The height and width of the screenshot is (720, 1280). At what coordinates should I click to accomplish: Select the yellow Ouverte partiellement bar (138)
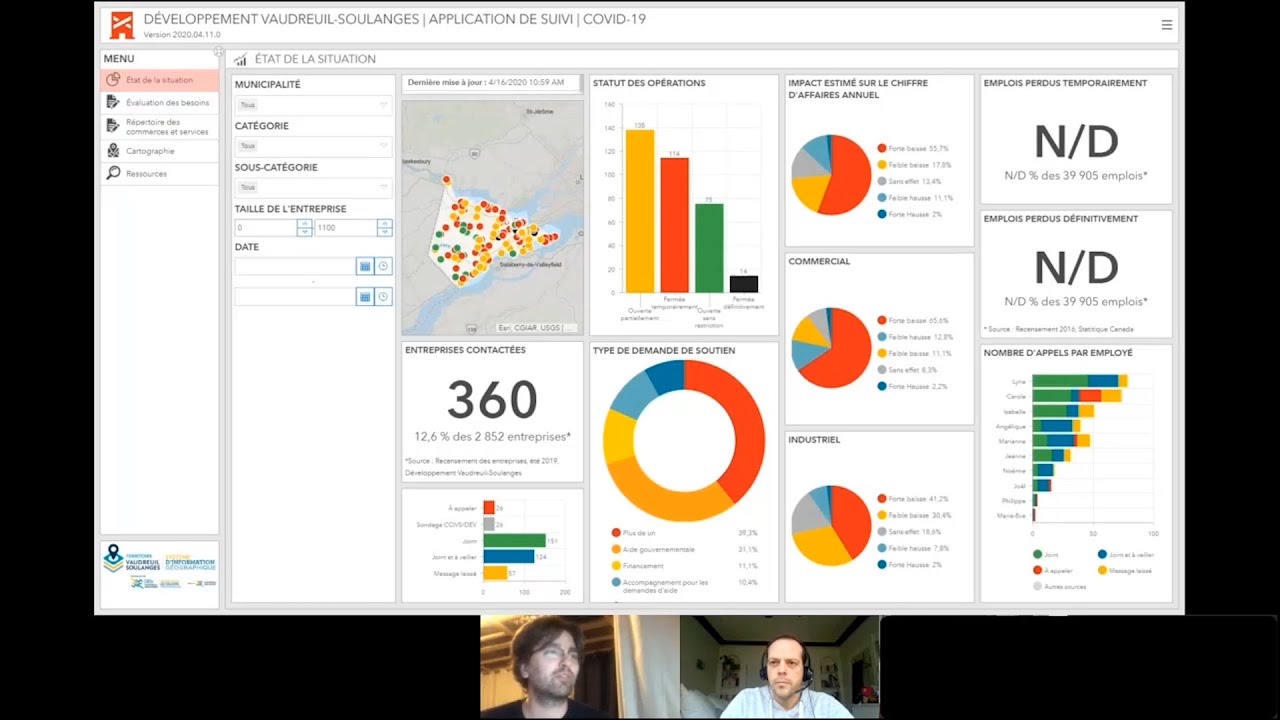(x=640, y=211)
